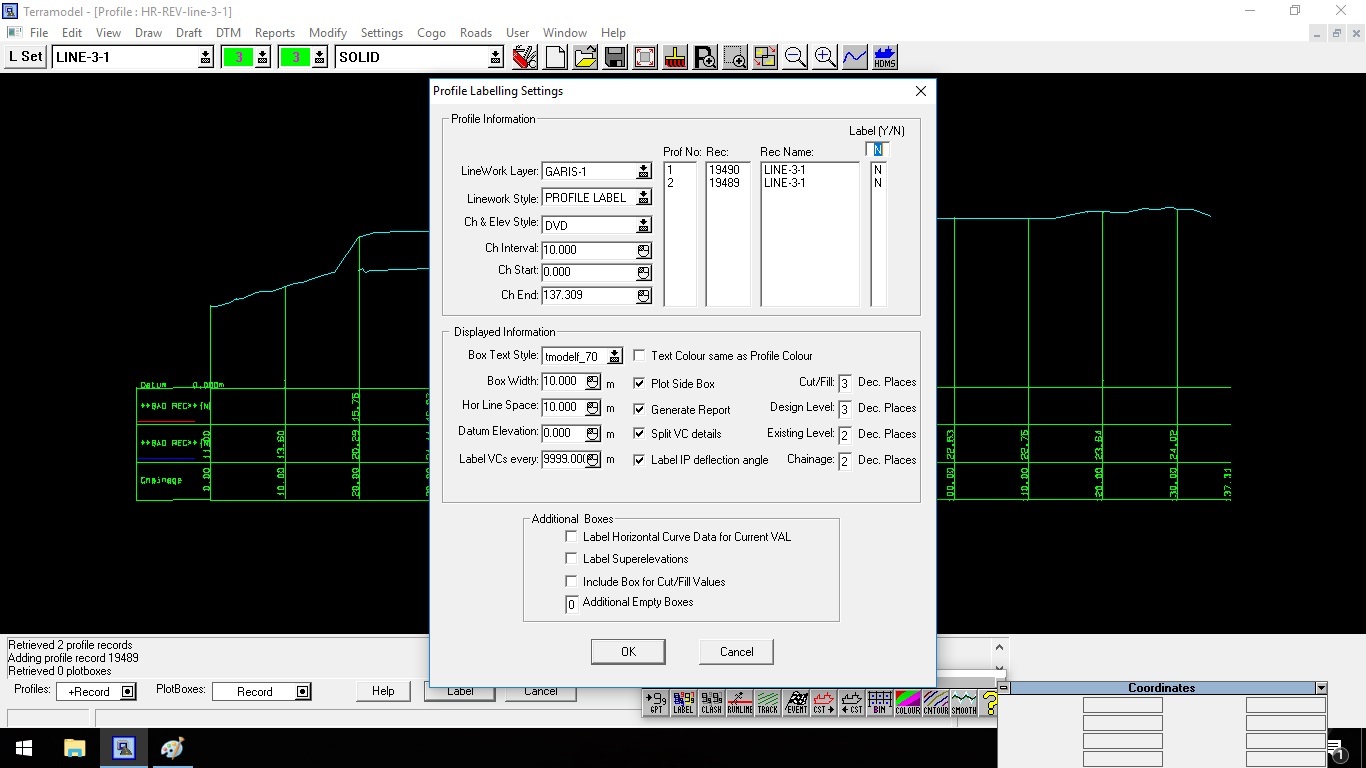Open the Cogo menu
The width and height of the screenshot is (1366, 768).
(431, 33)
